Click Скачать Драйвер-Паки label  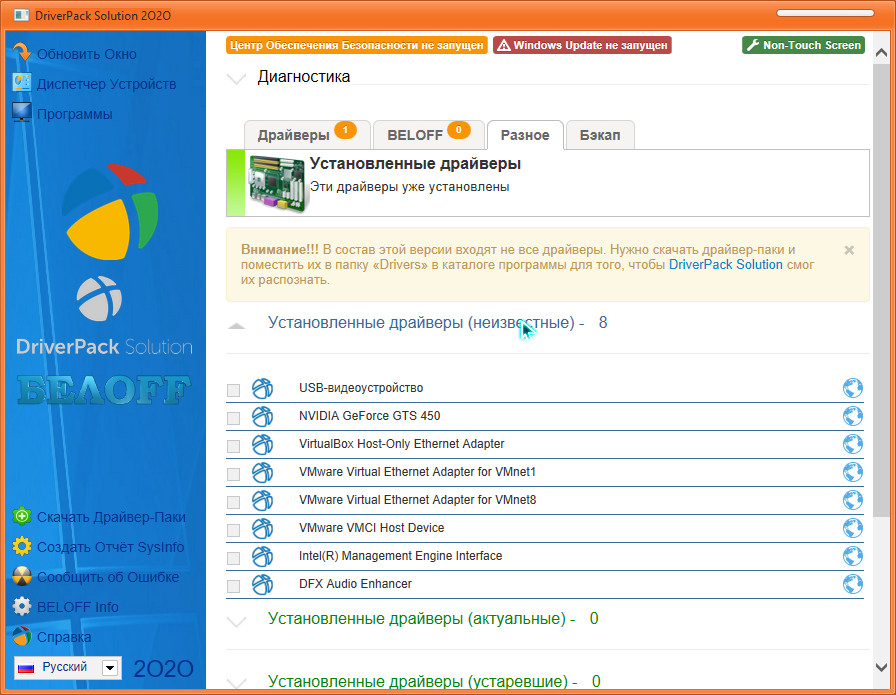click(x=111, y=517)
